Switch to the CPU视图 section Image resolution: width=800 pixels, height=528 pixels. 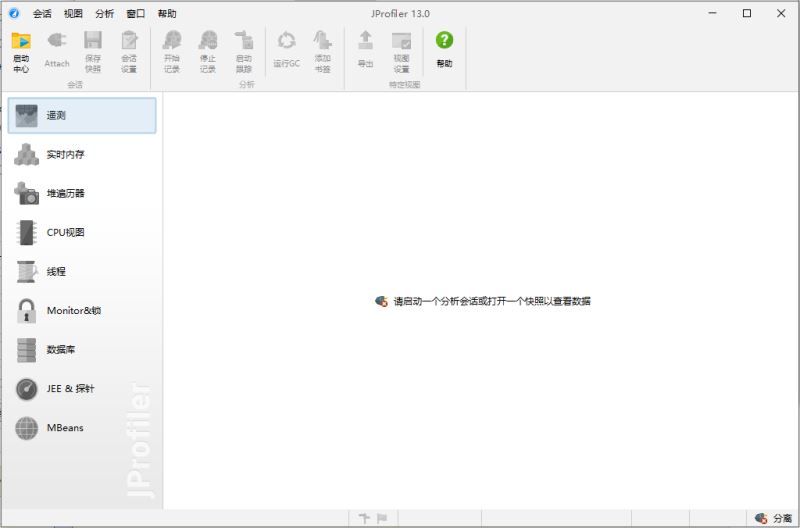[x=82, y=233]
